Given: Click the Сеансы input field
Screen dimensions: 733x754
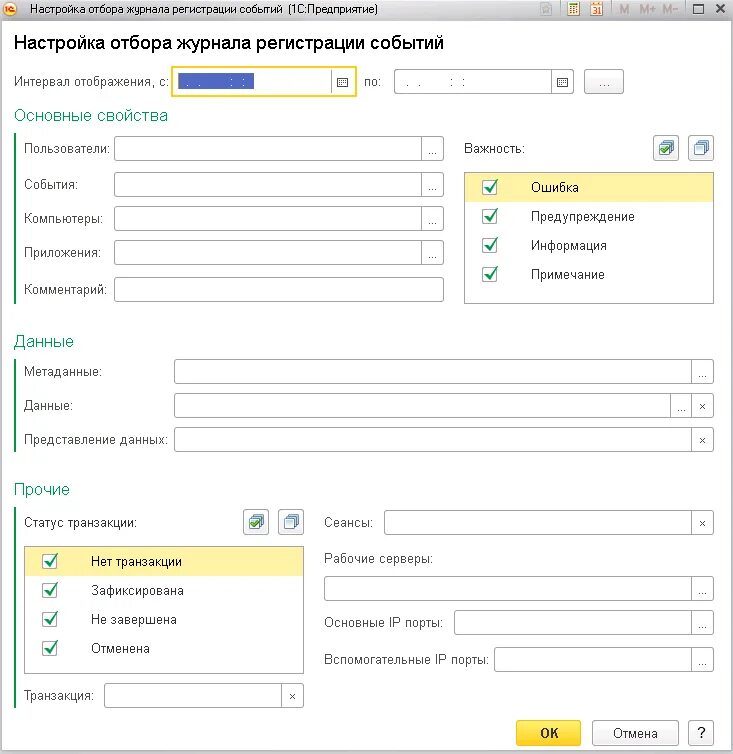Looking at the screenshot, I should point(538,523).
